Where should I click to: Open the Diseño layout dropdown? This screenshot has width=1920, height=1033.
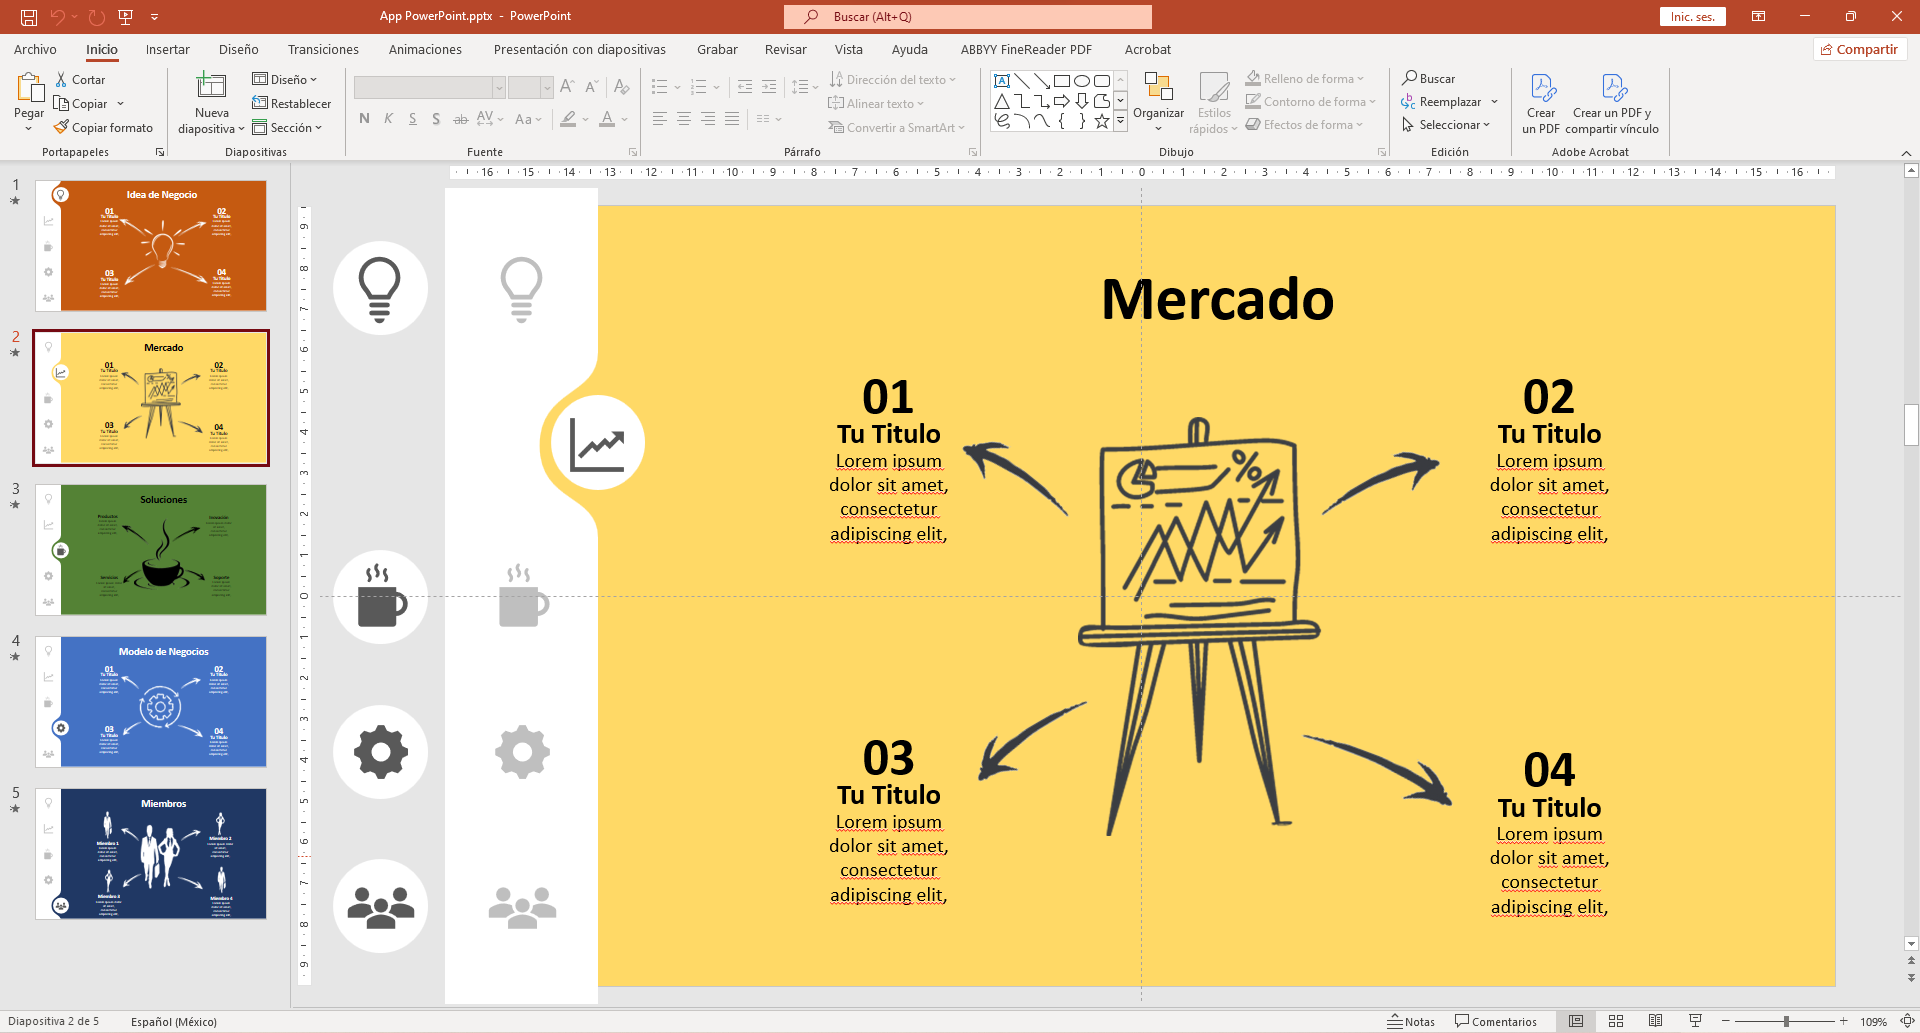click(x=286, y=80)
